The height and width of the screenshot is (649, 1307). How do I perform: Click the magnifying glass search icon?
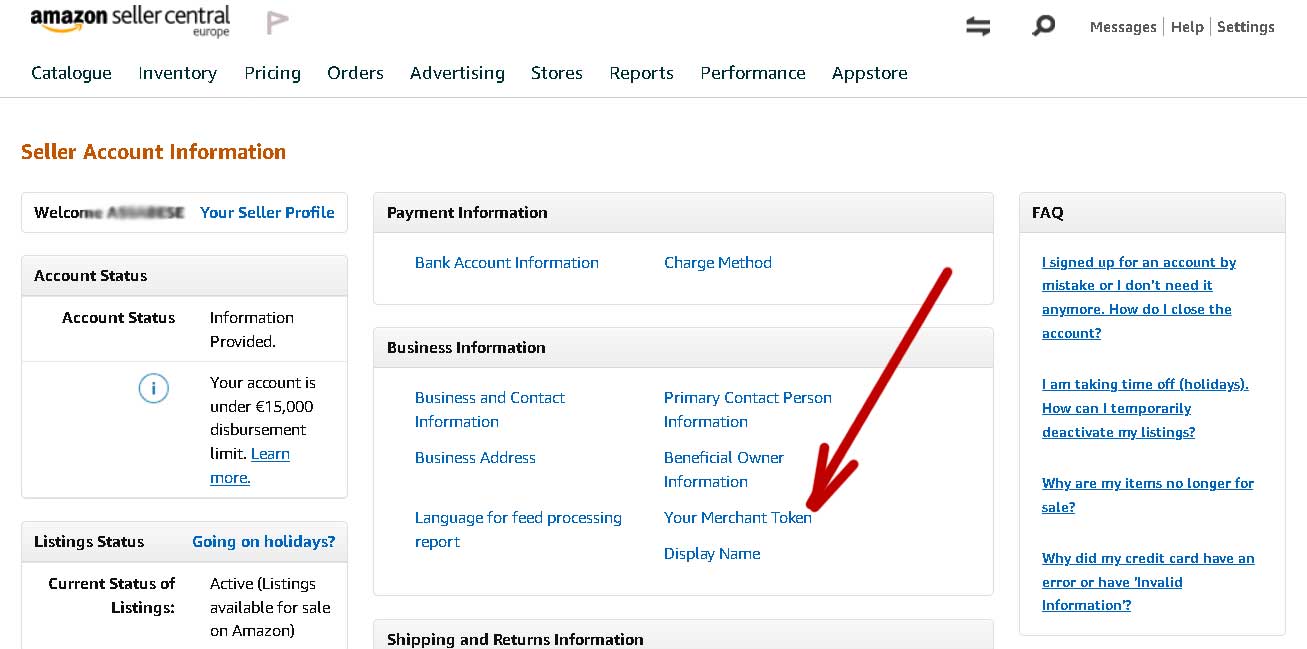click(x=1043, y=26)
